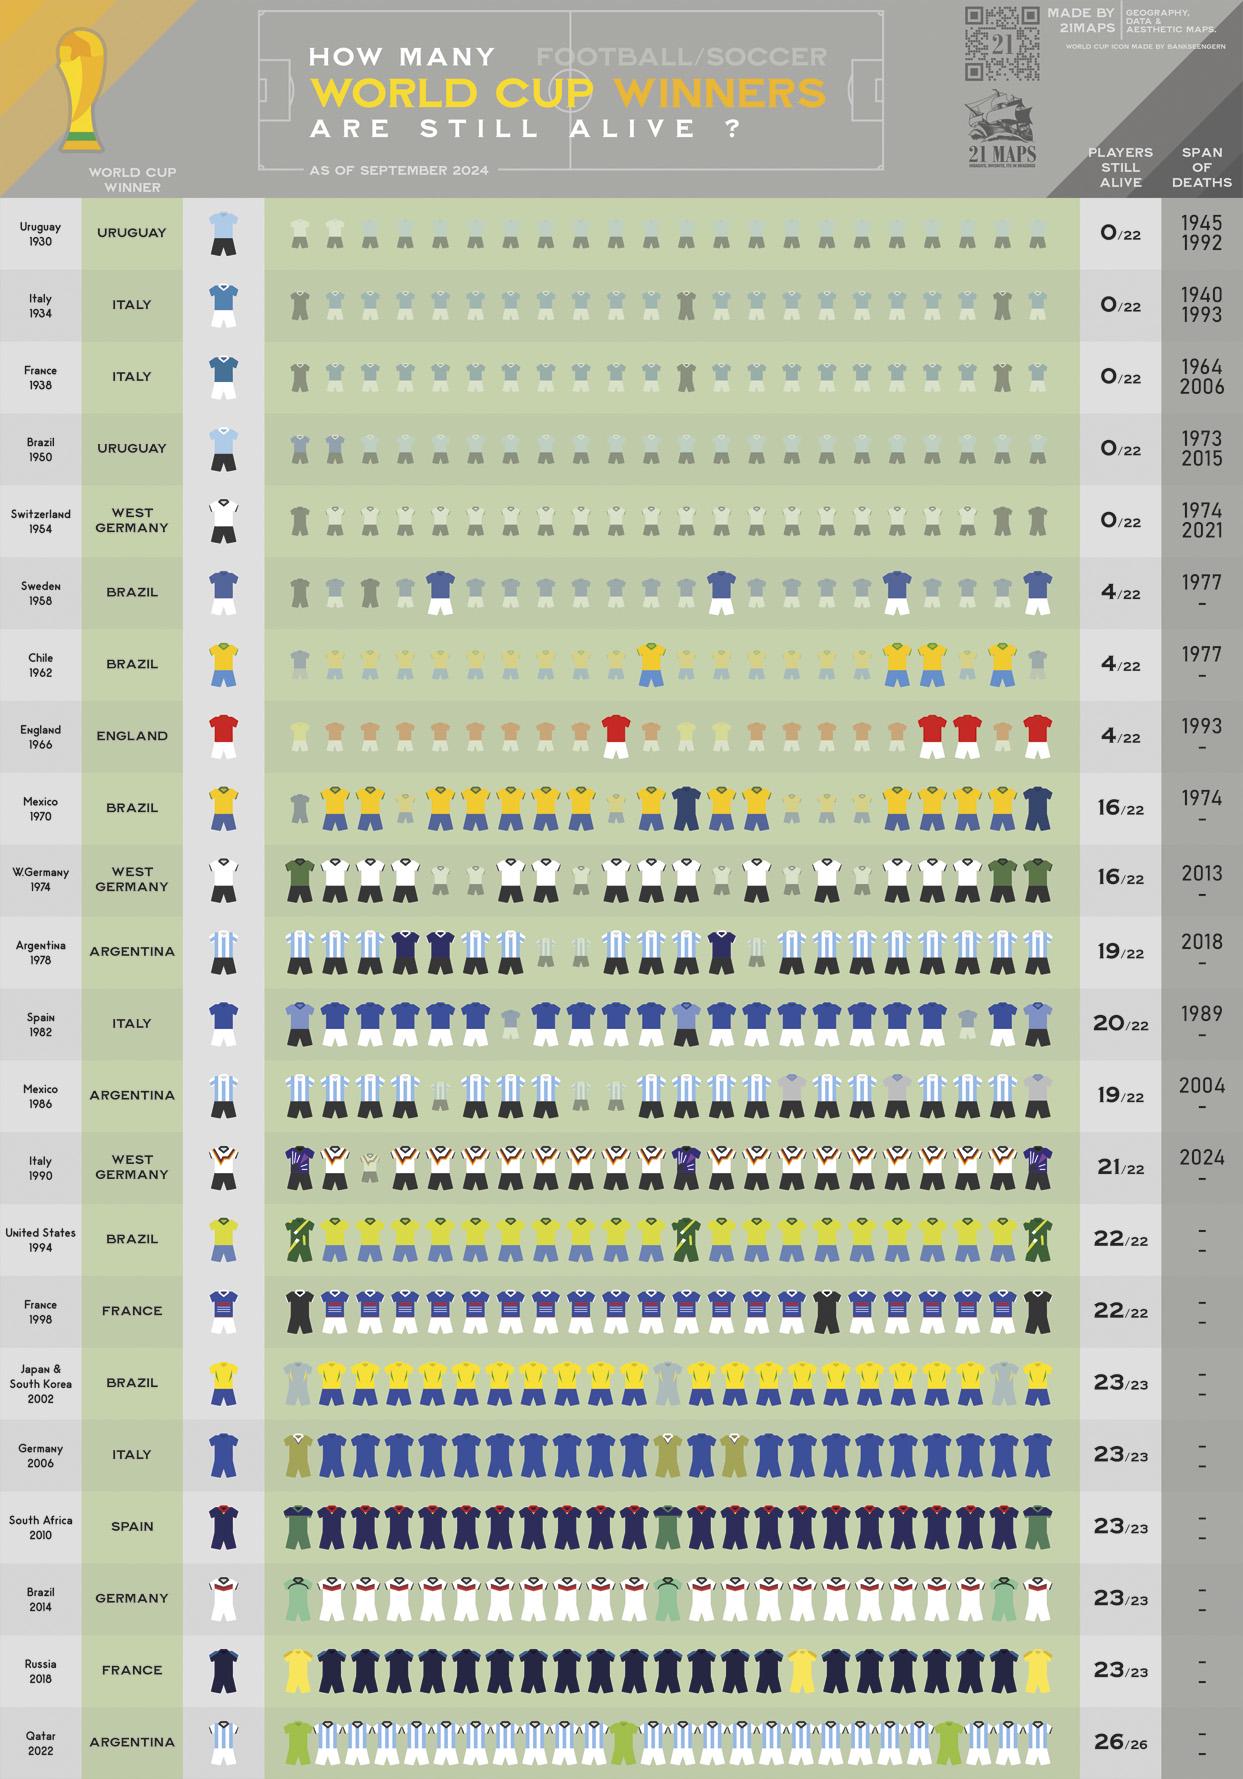Click the Brazil 2014 winner kit icon
Screen dimensions: 1243x1779
click(x=224, y=1600)
